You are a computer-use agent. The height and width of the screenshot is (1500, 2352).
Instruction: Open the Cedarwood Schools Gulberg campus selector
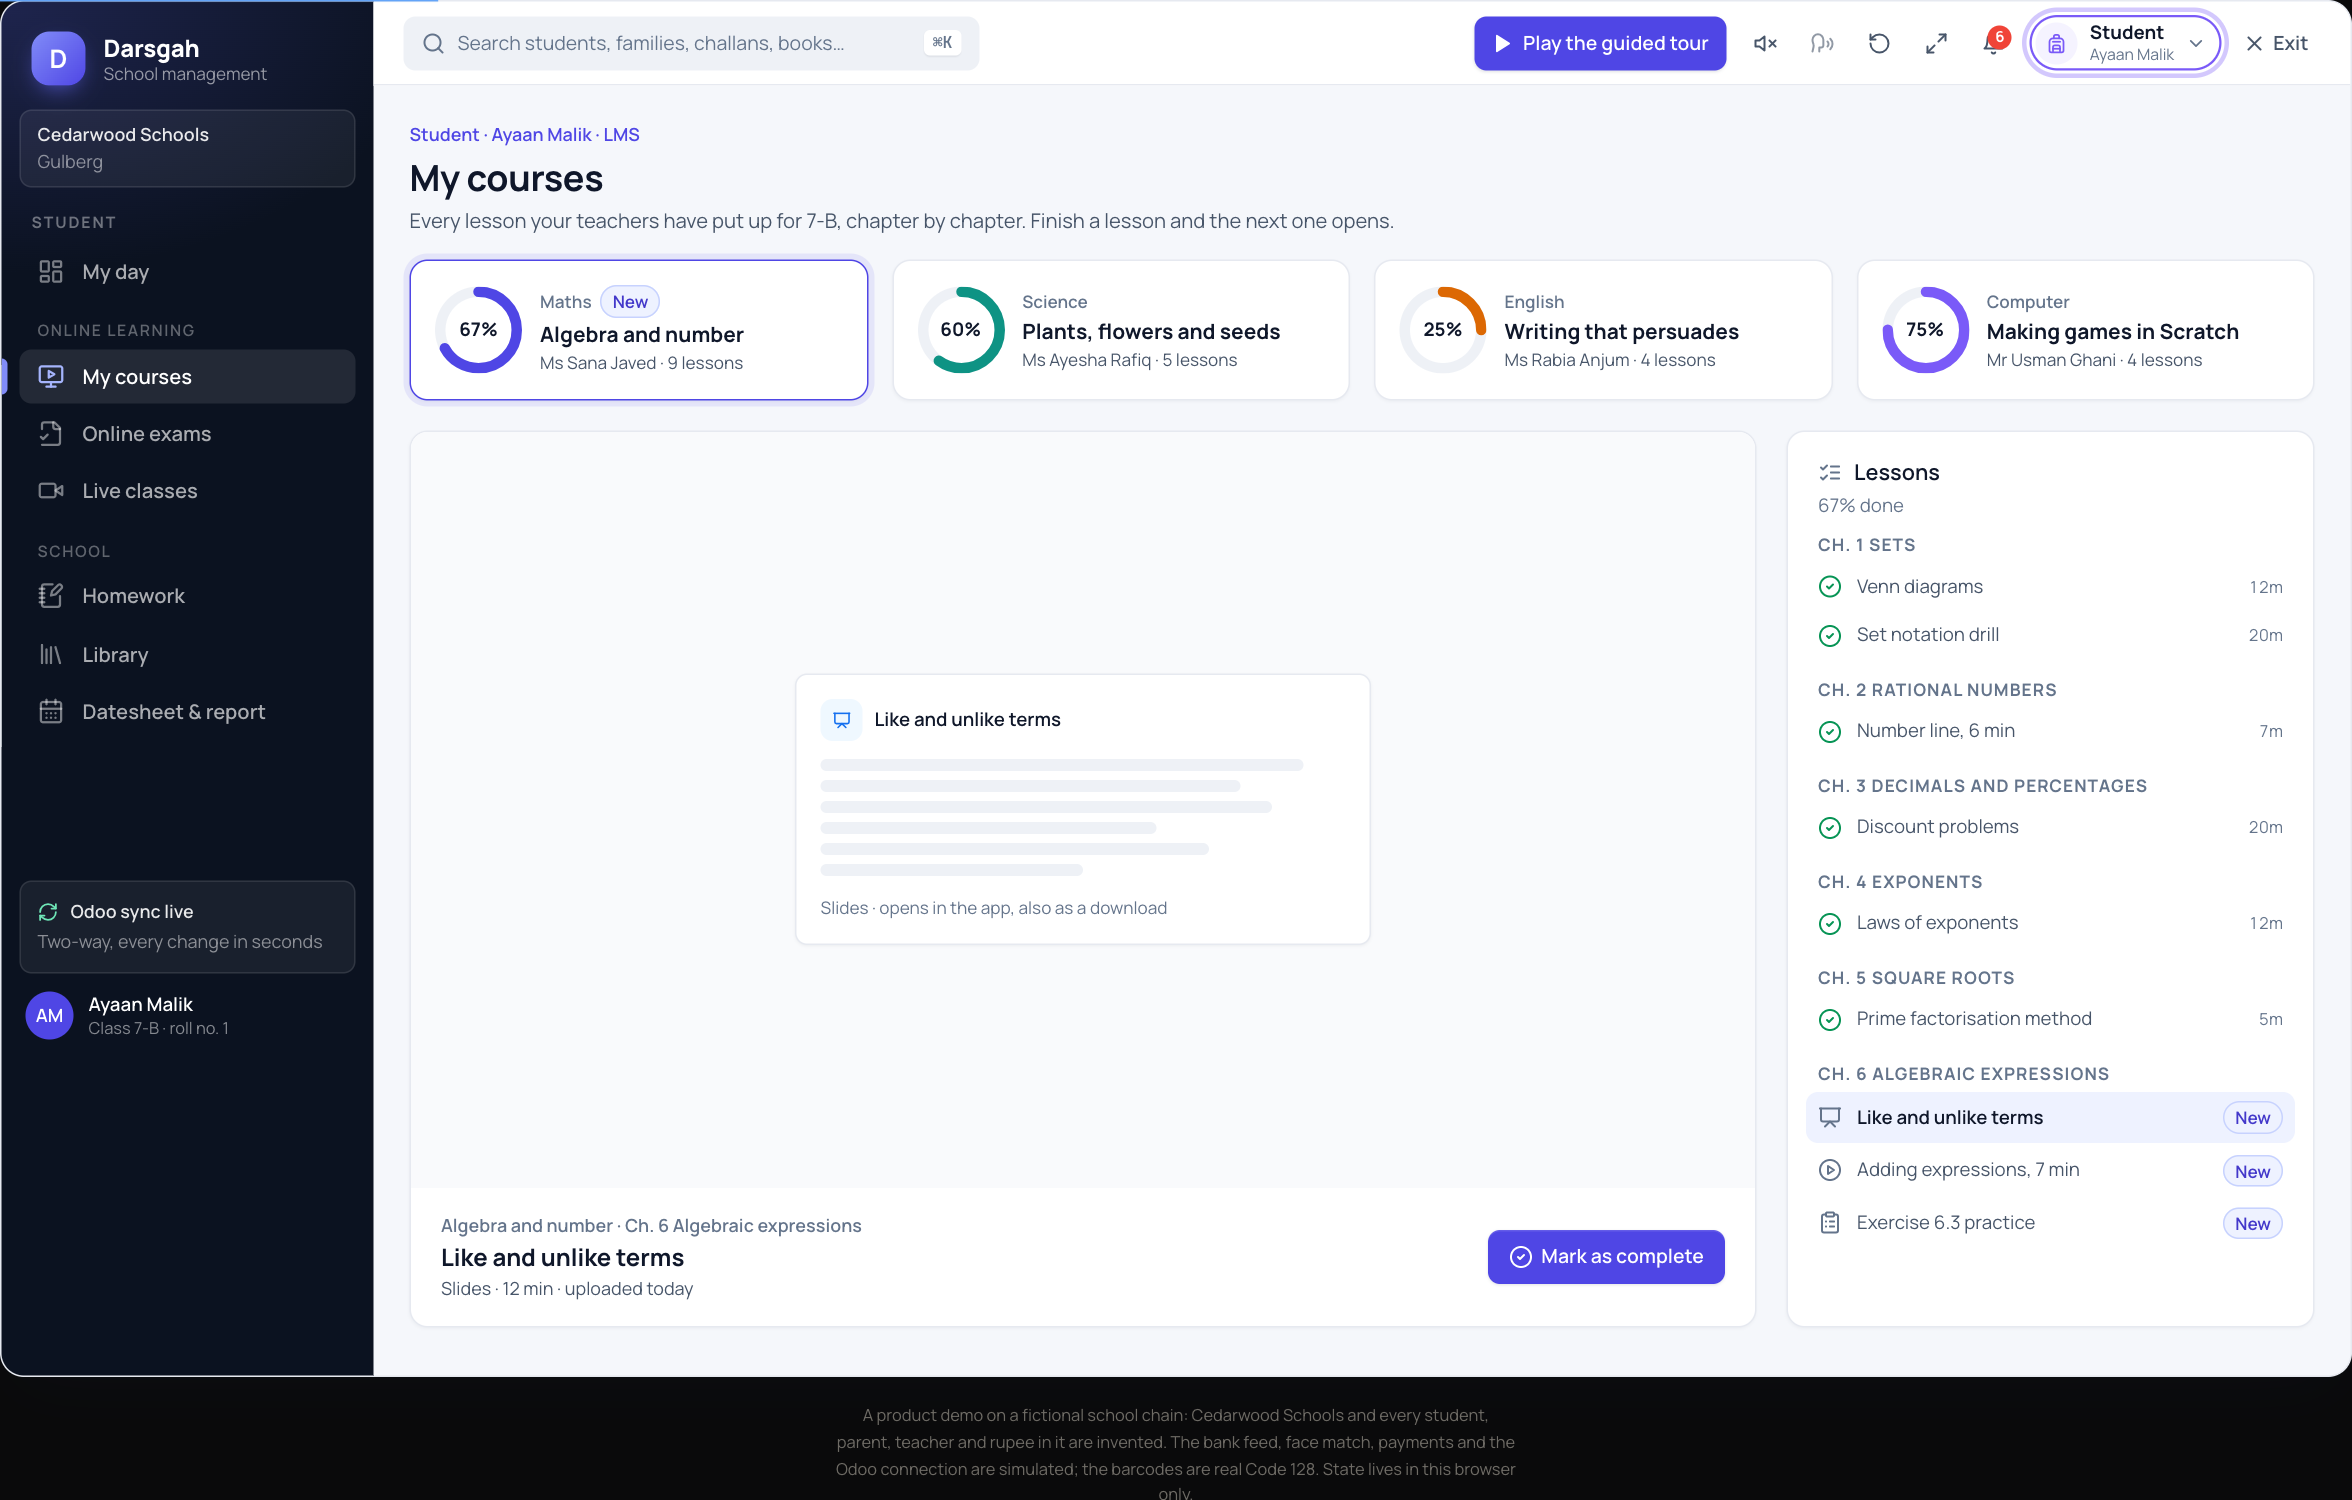(187, 148)
